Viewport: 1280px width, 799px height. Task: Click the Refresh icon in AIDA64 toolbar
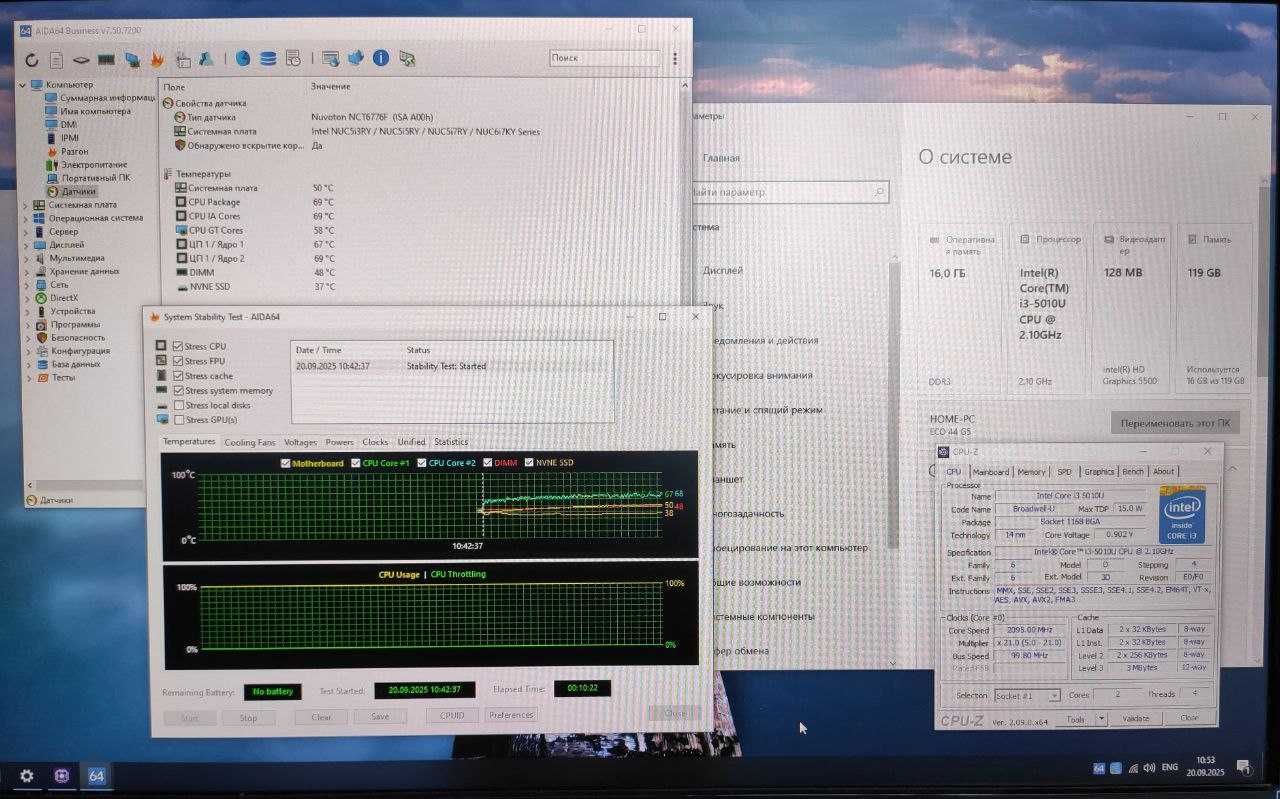pos(32,60)
